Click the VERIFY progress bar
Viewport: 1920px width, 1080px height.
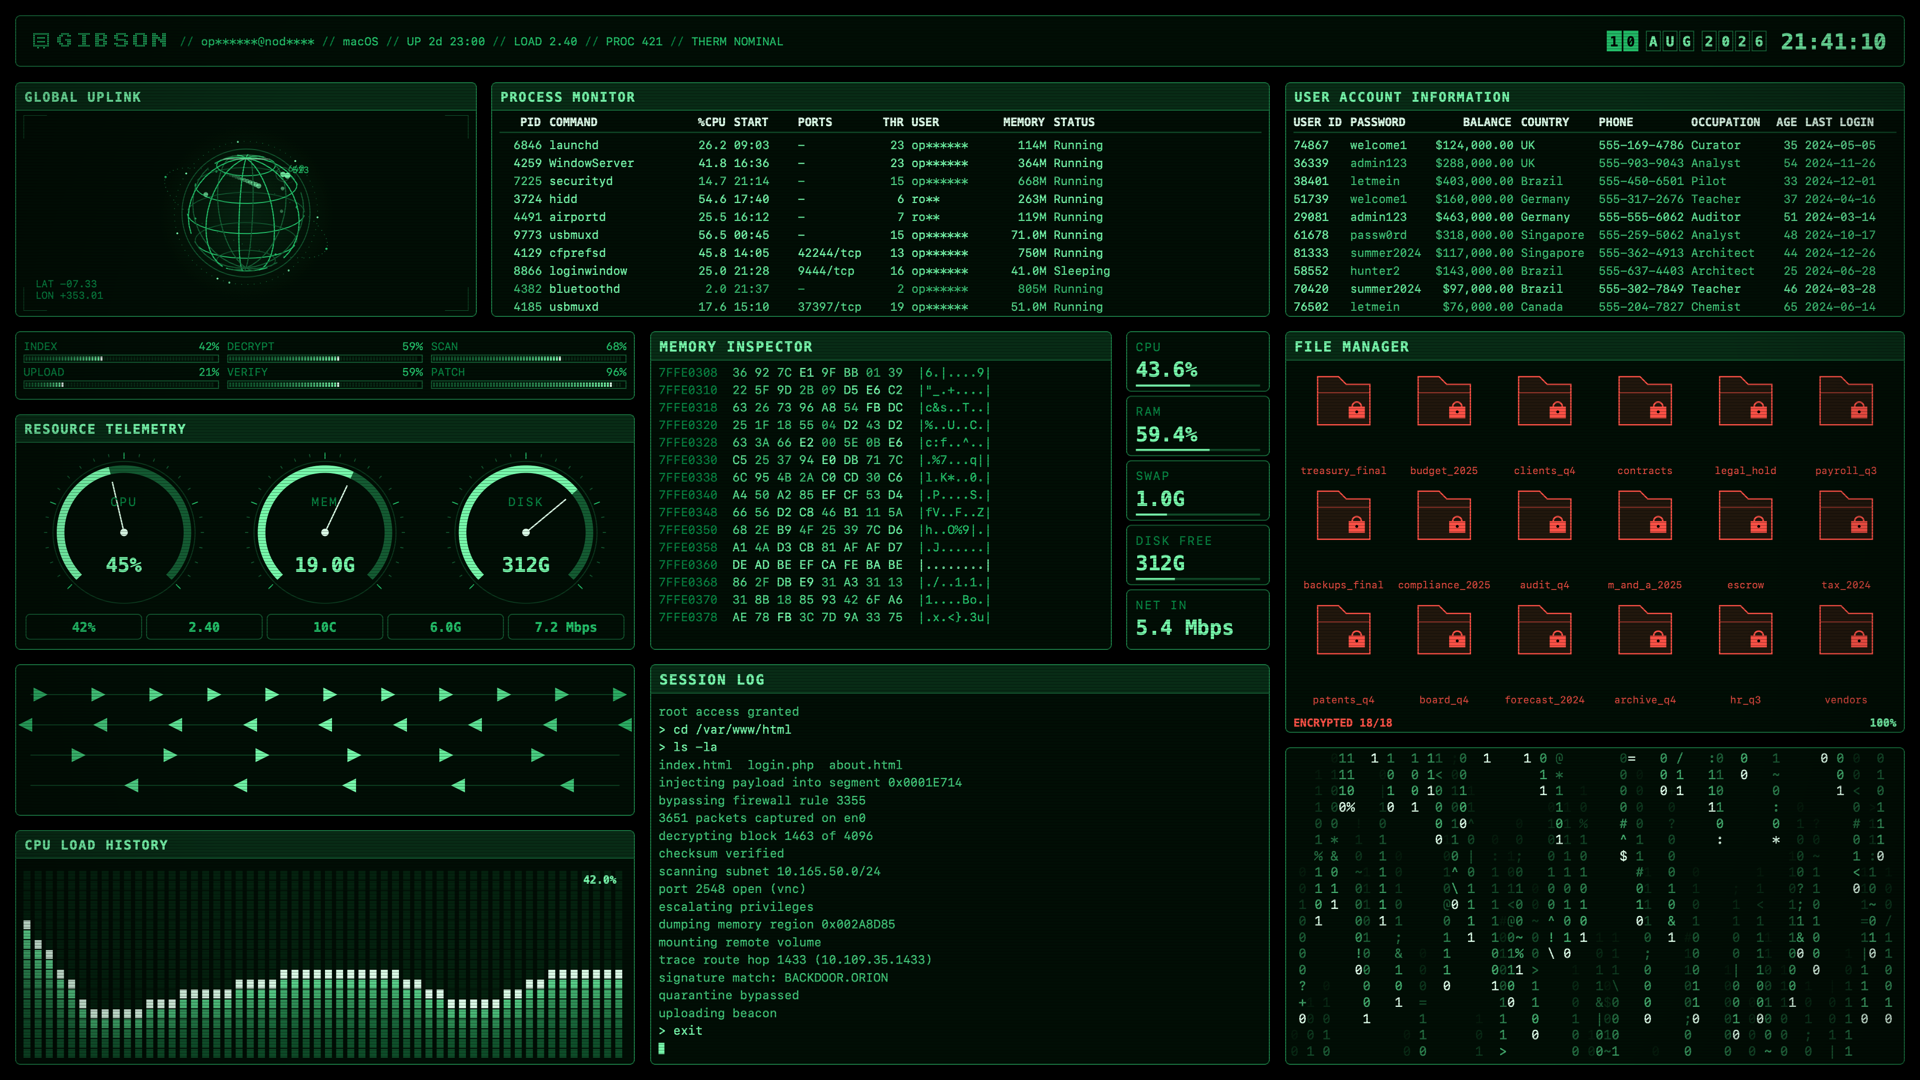(x=325, y=384)
